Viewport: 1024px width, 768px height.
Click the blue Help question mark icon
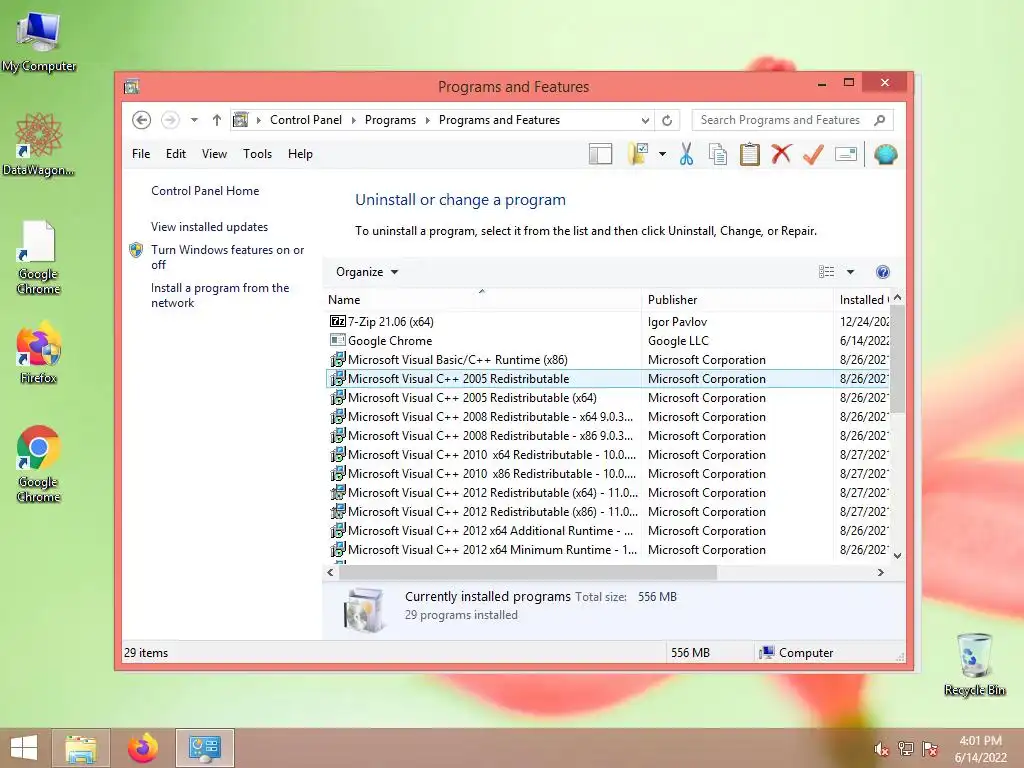pyautogui.click(x=882, y=272)
